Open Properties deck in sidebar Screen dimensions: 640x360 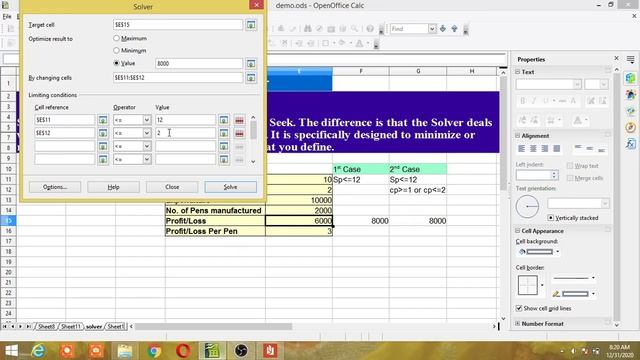click(631, 78)
